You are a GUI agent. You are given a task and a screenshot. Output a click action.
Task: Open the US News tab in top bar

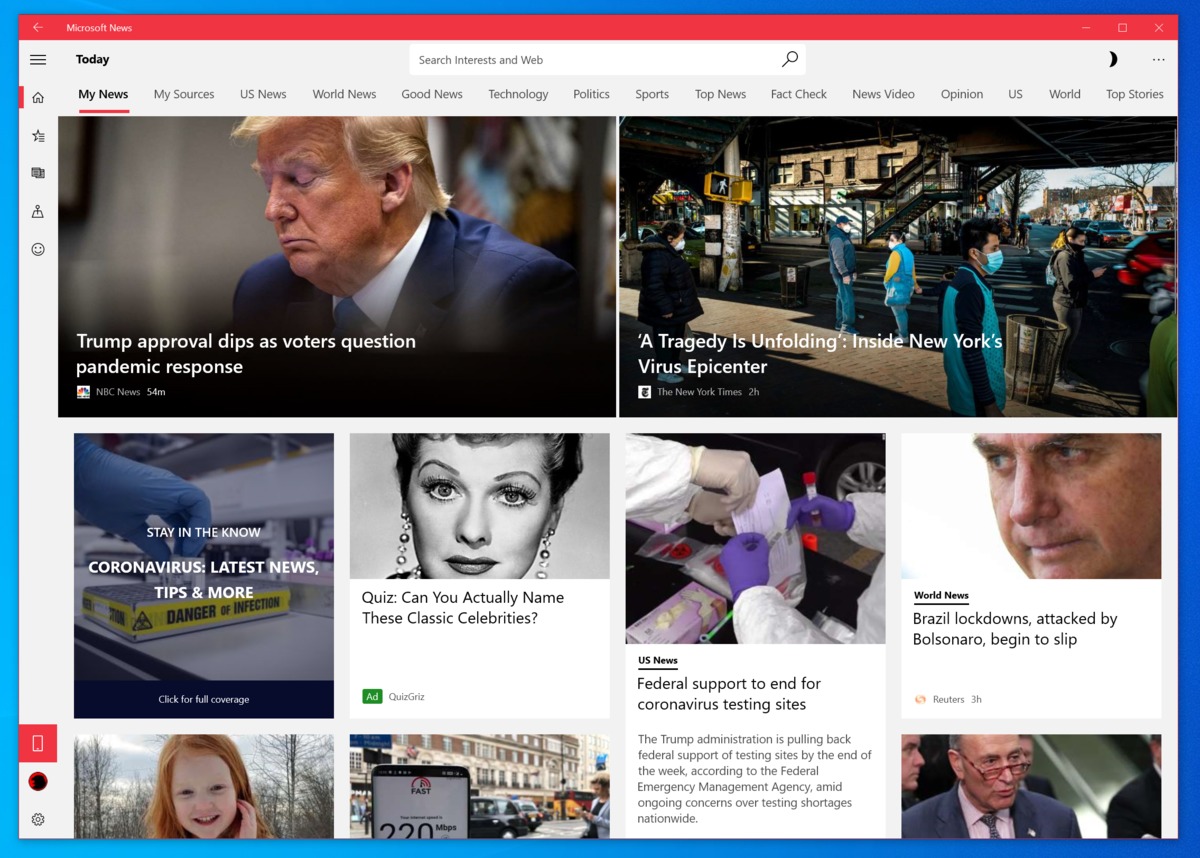(x=263, y=94)
